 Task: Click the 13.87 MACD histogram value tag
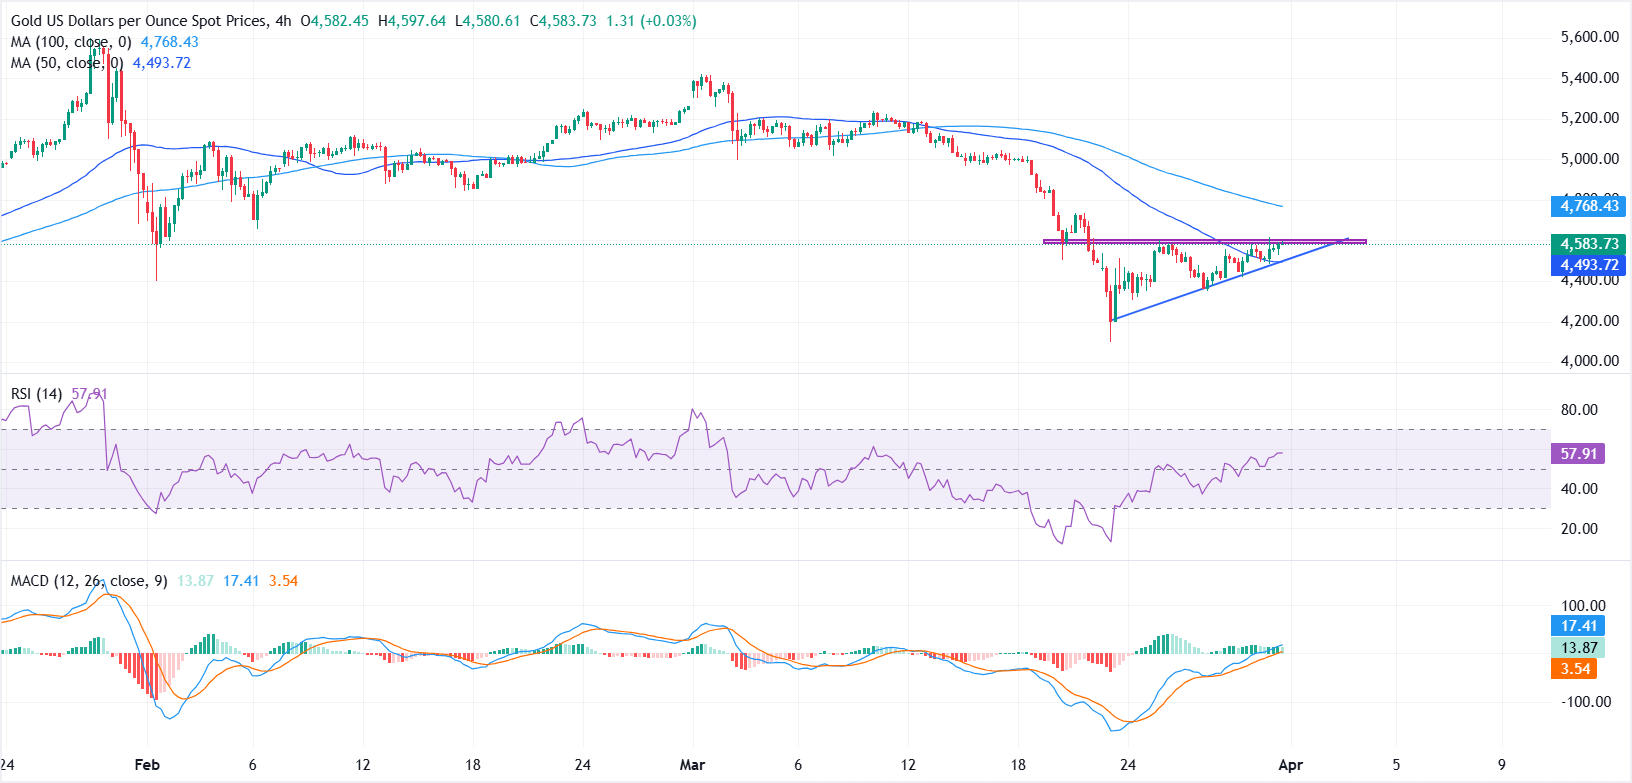tap(1578, 648)
